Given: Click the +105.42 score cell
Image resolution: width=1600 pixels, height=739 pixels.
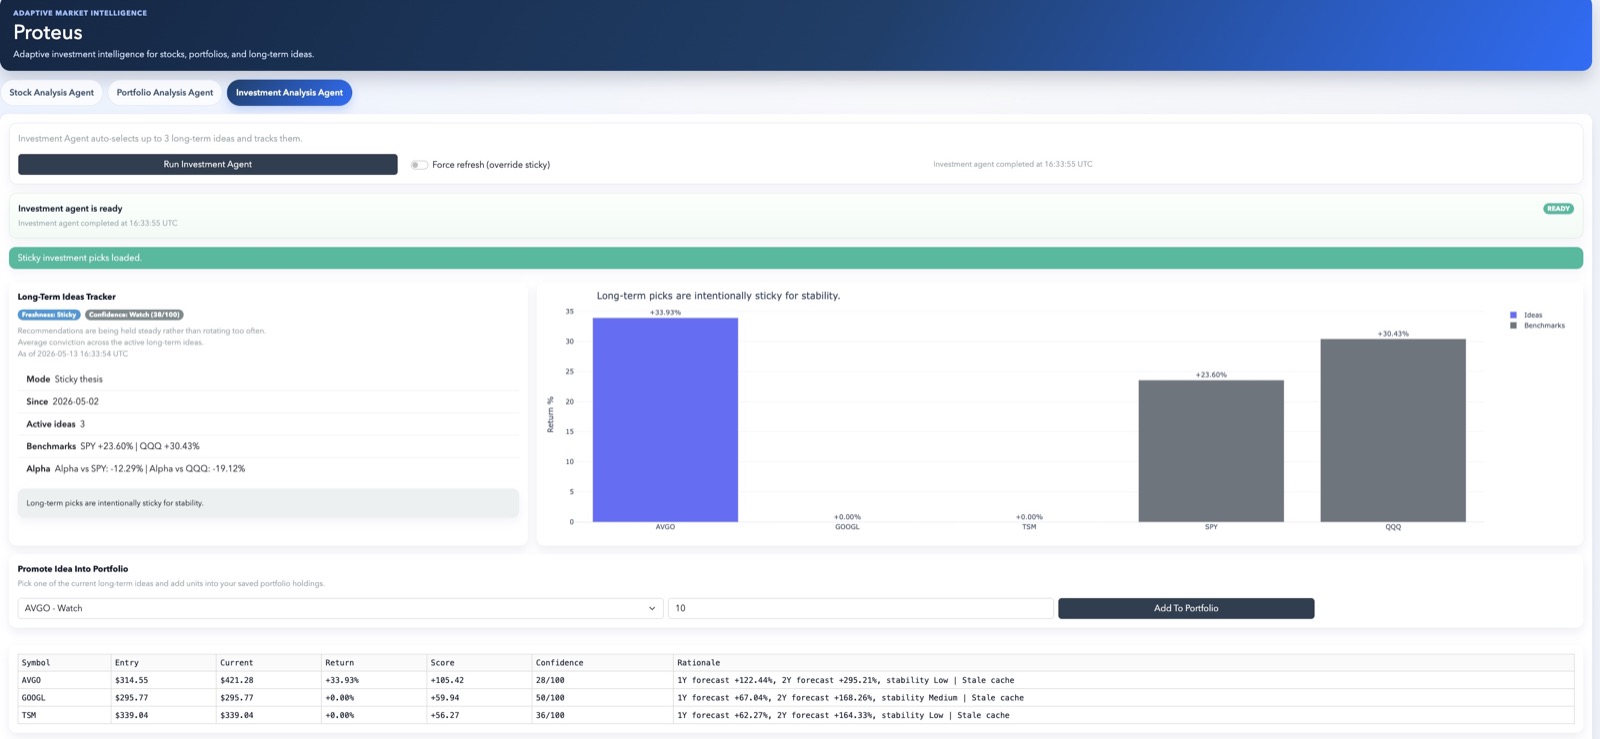Looking at the screenshot, I should 479,680.
